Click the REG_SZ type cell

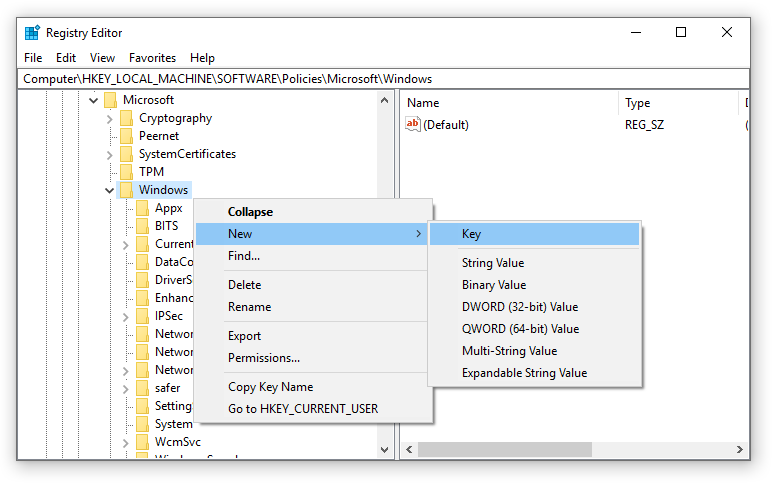[644, 125]
